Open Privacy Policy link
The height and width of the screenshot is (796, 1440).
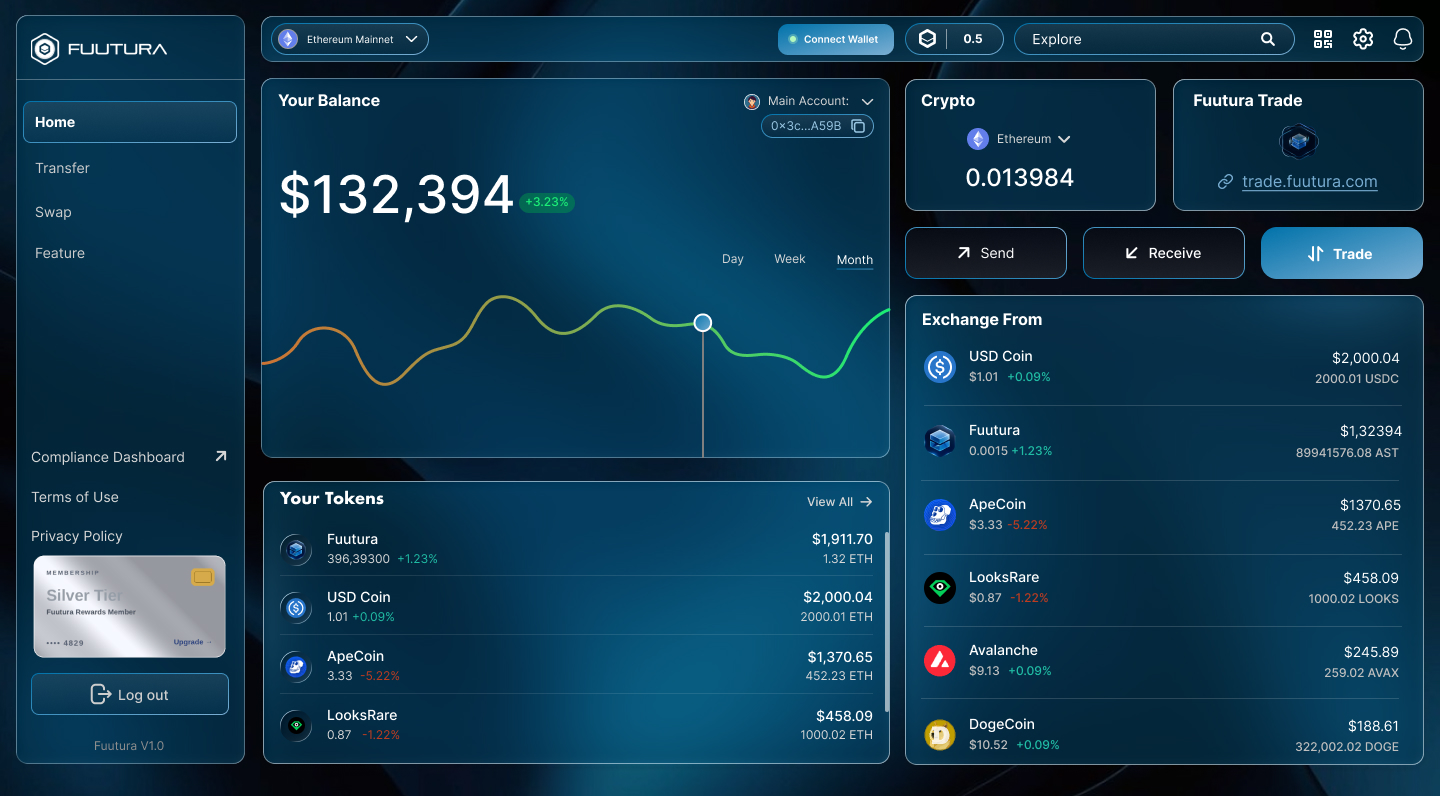click(77, 536)
